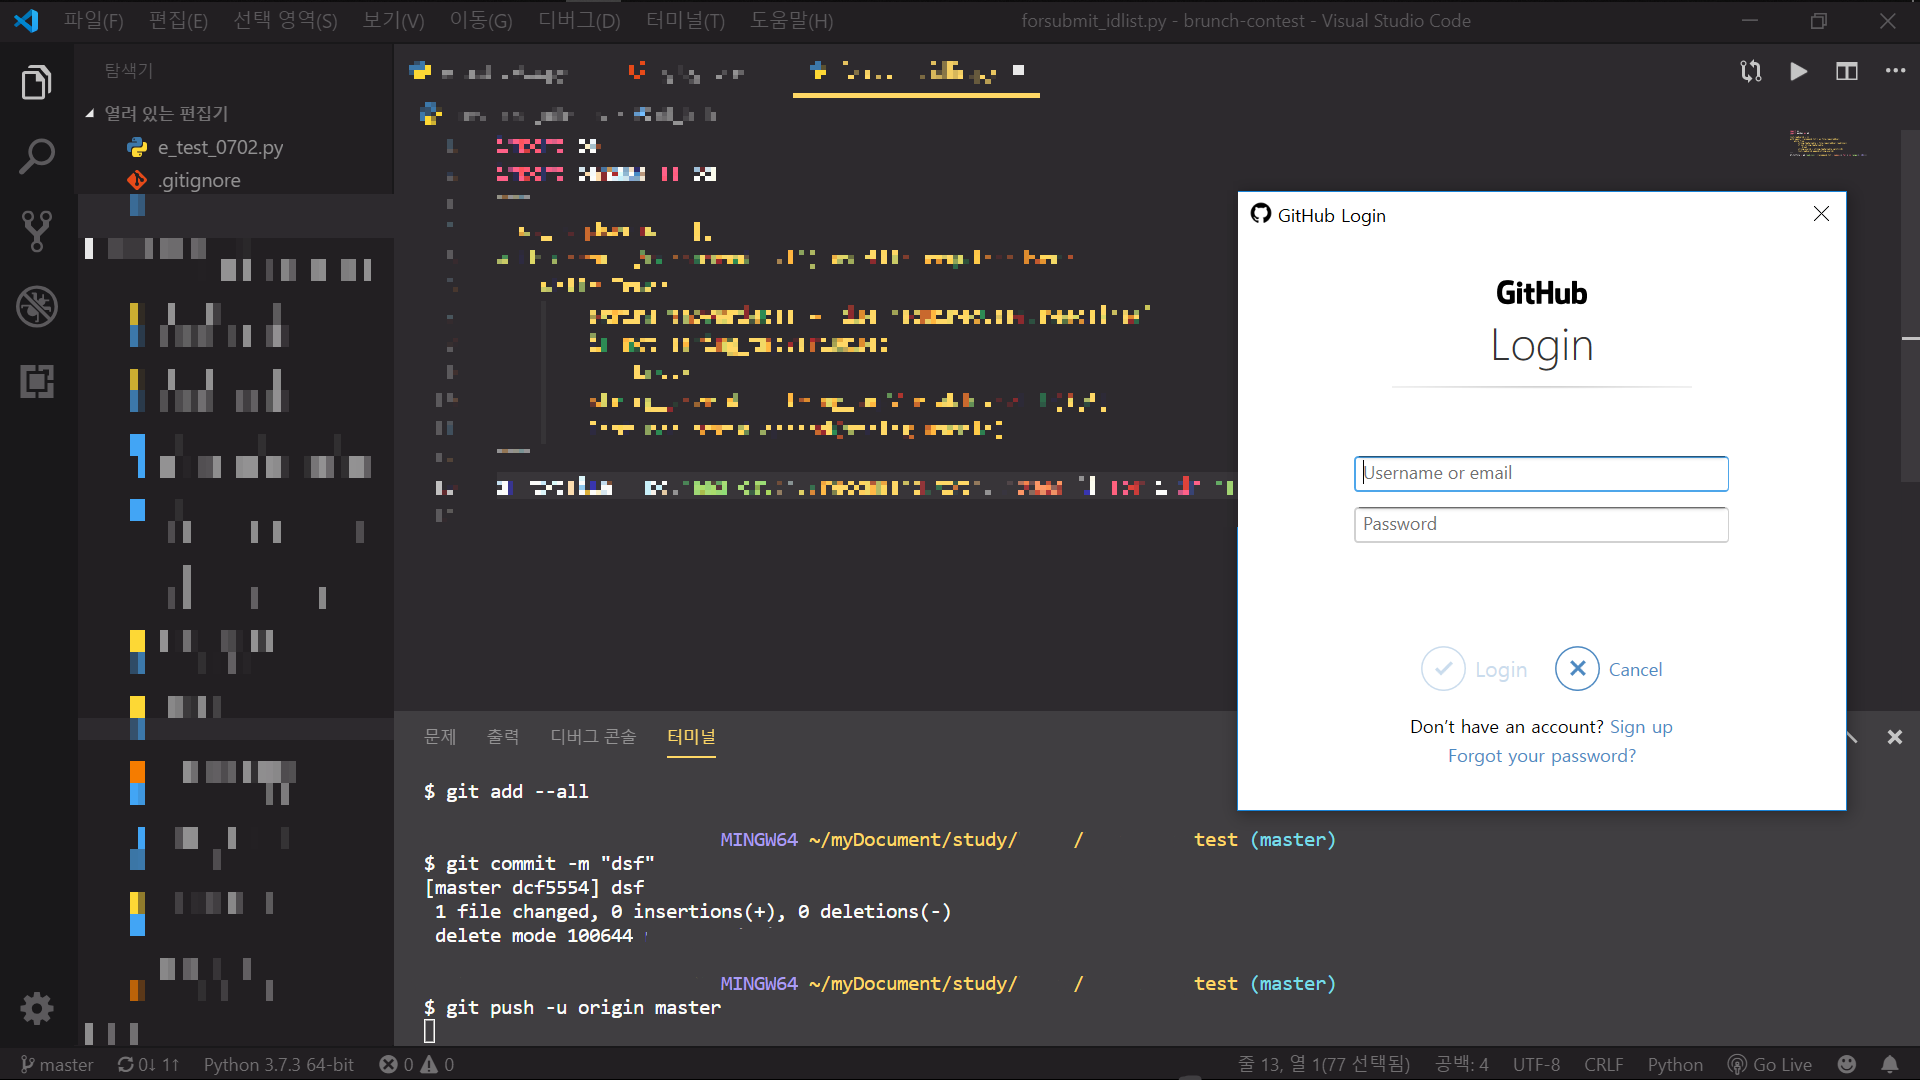
Task: Split the editor to the right
Action: tap(1846, 71)
